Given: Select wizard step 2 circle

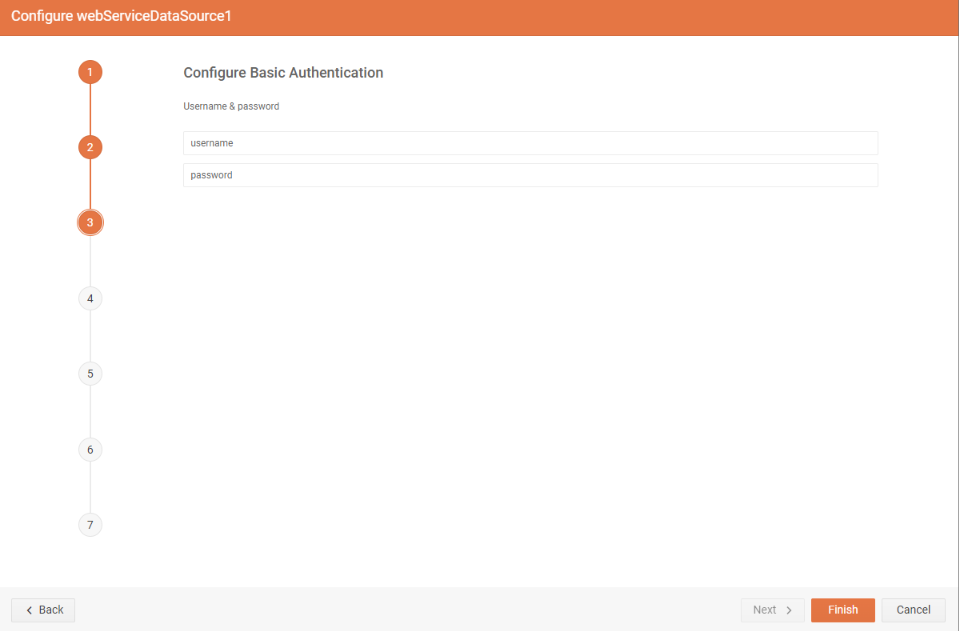Looking at the screenshot, I should click(x=90, y=146).
